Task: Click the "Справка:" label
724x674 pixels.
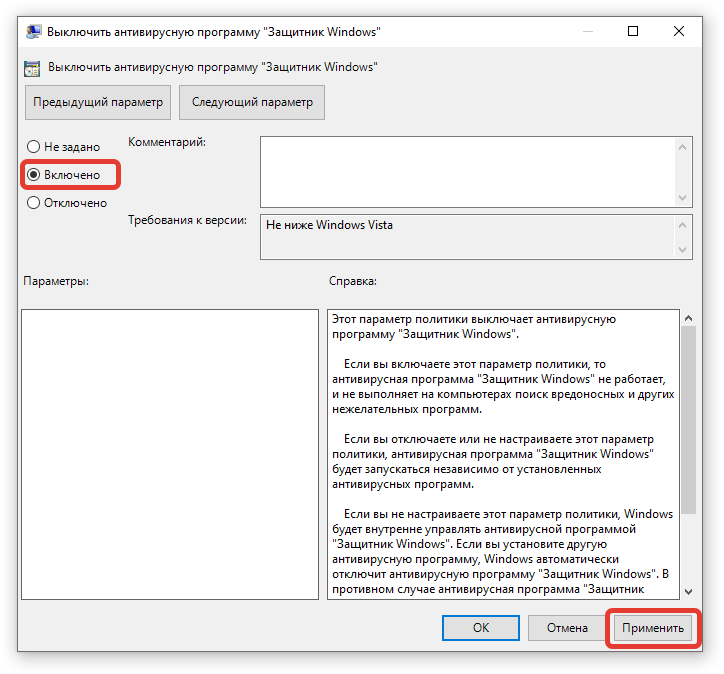Action: pyautogui.click(x=353, y=281)
